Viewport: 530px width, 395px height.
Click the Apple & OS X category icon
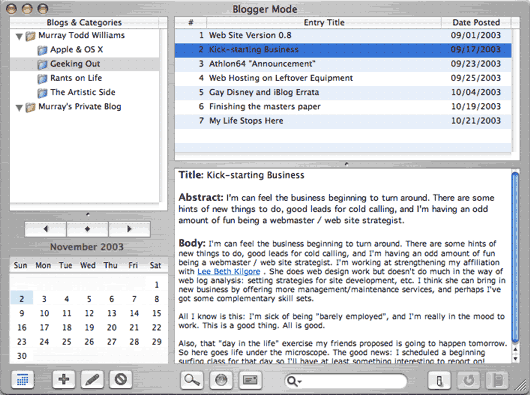coord(42,51)
